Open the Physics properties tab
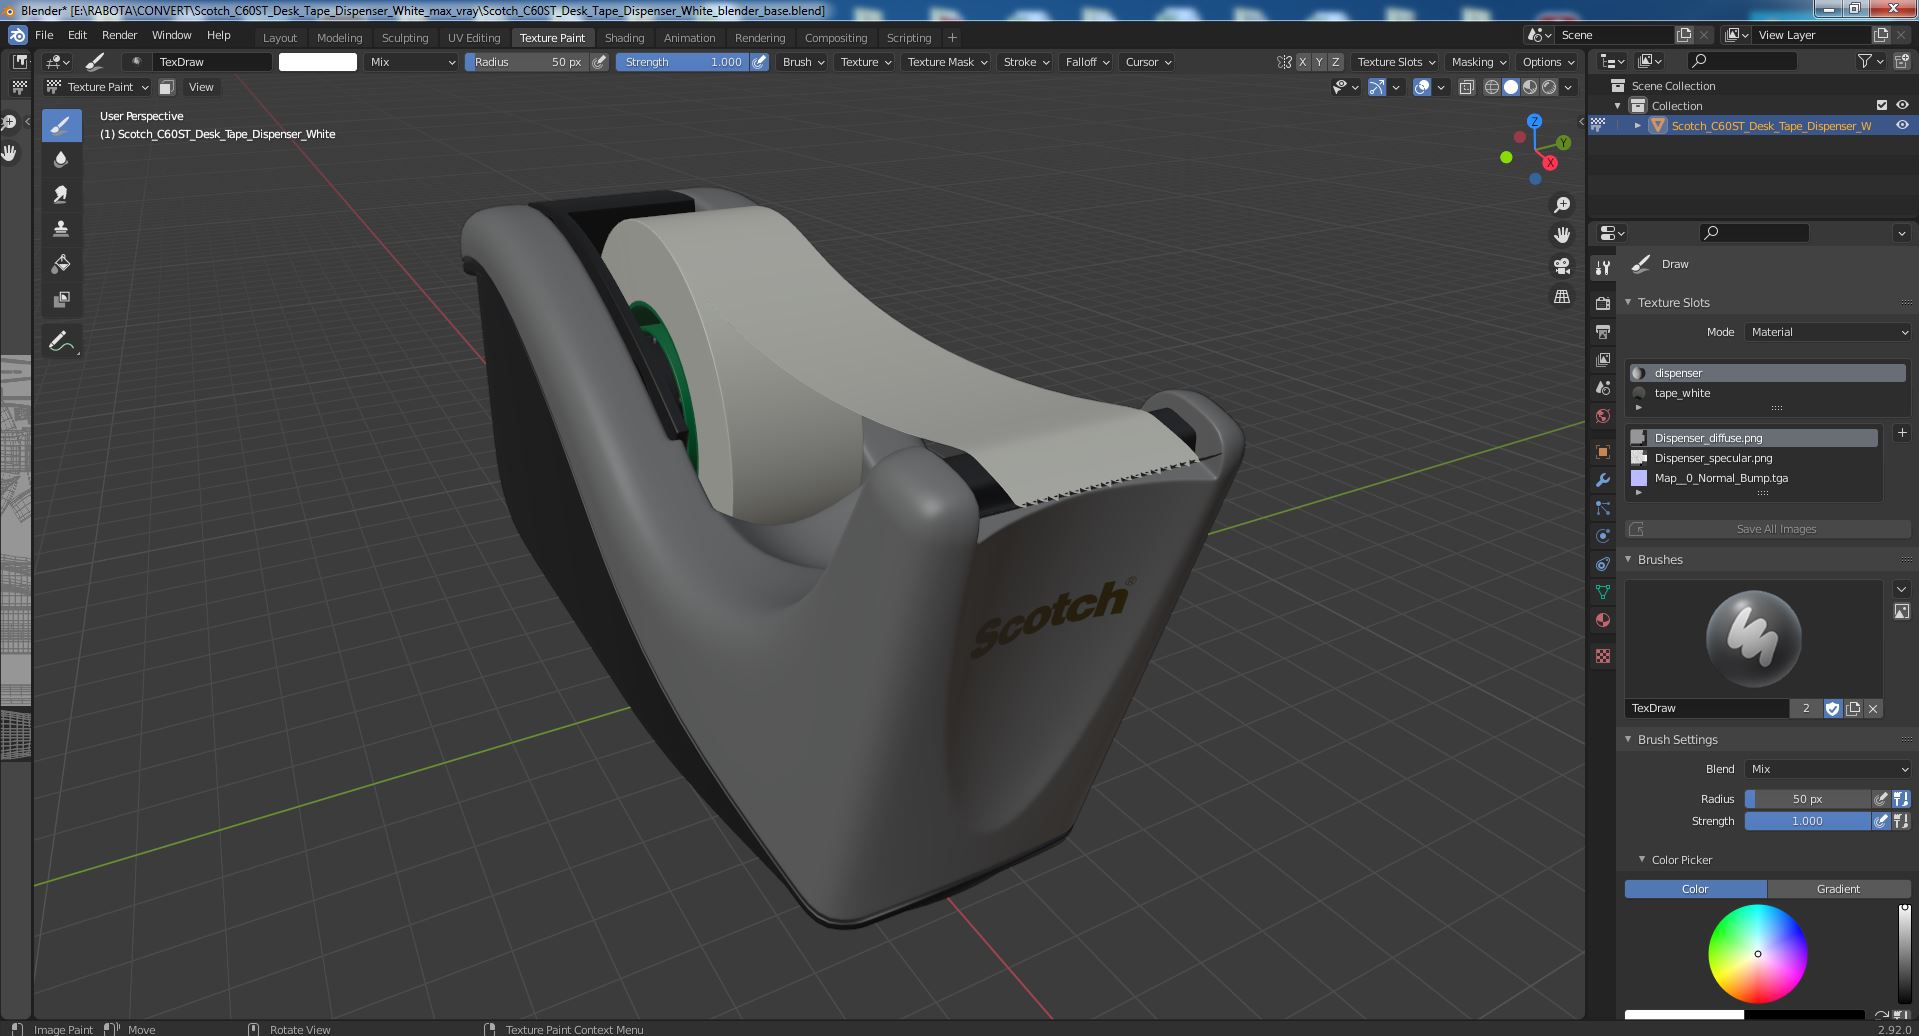 click(x=1603, y=535)
